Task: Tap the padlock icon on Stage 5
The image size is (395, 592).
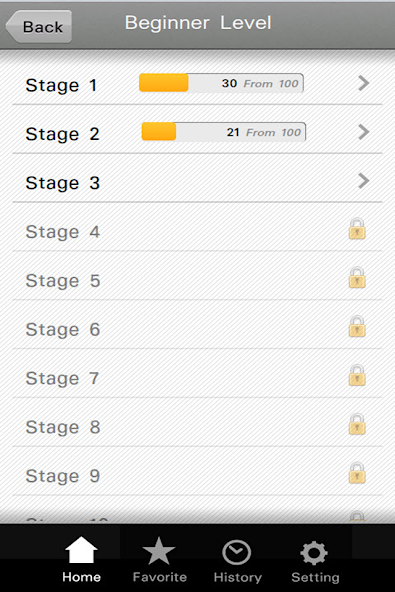Action: point(357,278)
